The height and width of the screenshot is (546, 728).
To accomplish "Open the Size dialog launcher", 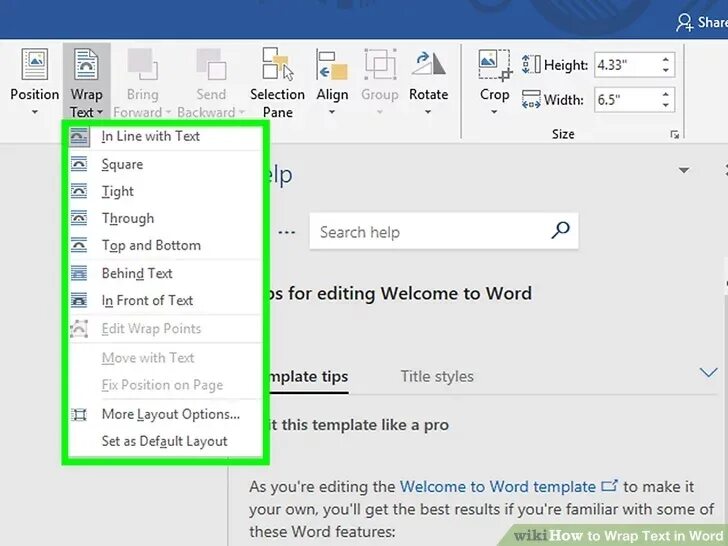I will tap(675, 135).
